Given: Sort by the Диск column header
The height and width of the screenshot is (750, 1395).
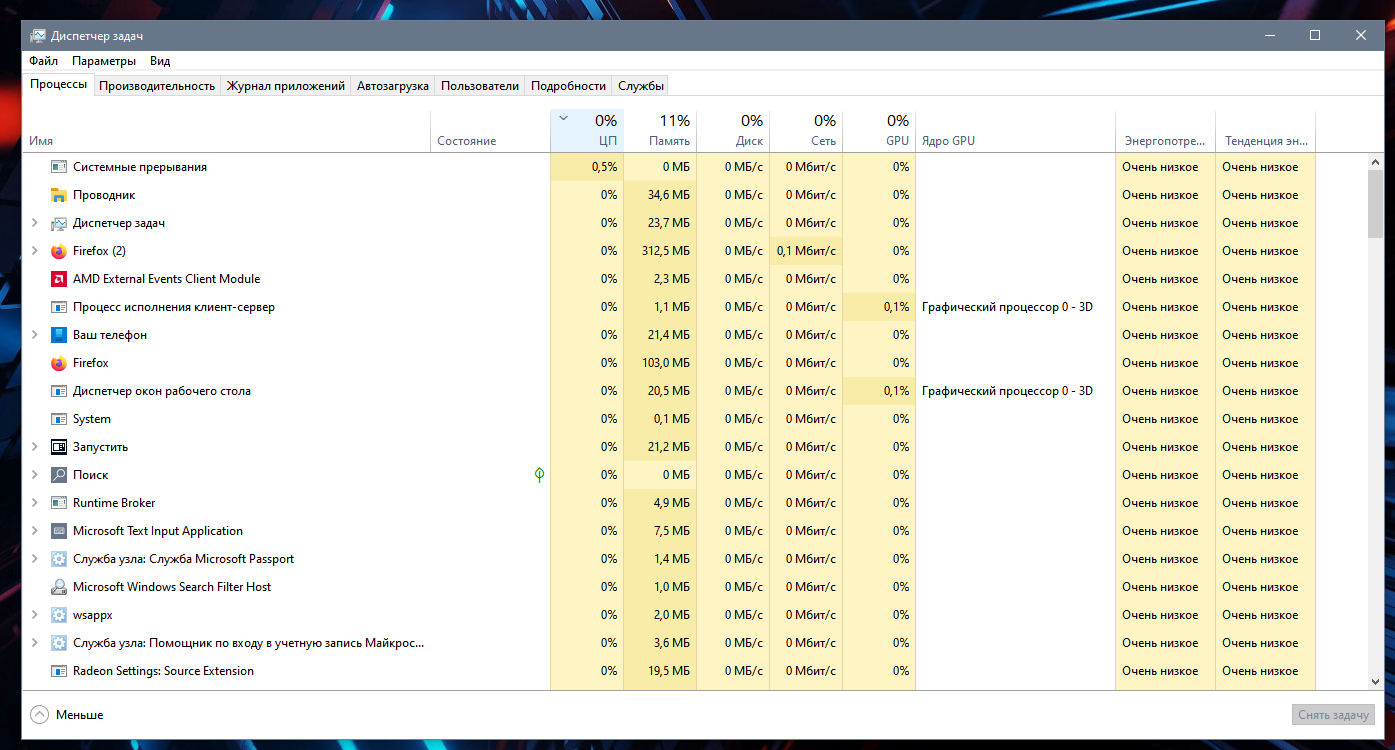Looking at the screenshot, I should 733,131.
